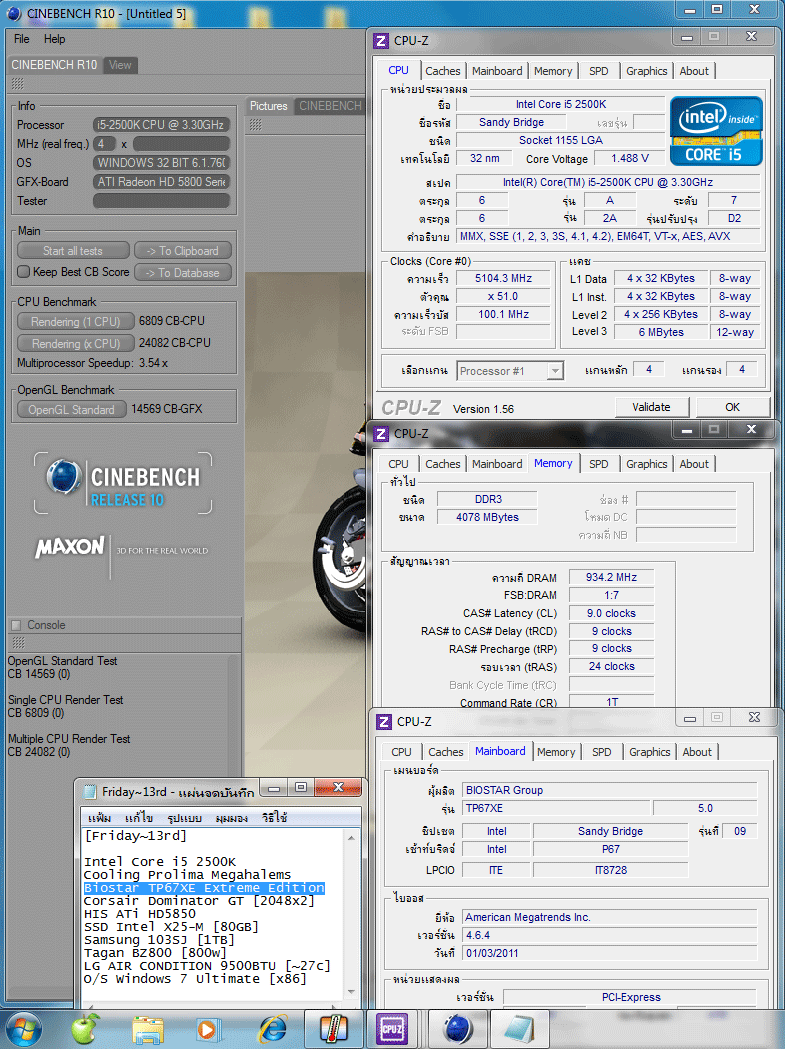Click the CPU-Z taskbar icon
The height and width of the screenshot is (1049, 785).
point(391,1030)
